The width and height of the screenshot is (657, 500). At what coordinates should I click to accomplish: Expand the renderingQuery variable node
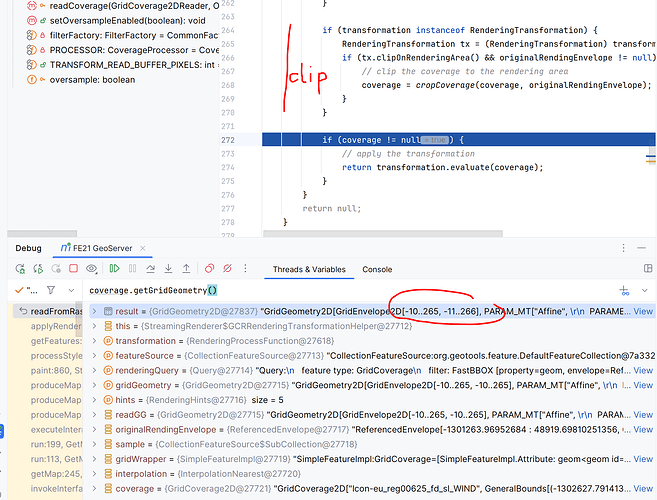tap(95, 370)
